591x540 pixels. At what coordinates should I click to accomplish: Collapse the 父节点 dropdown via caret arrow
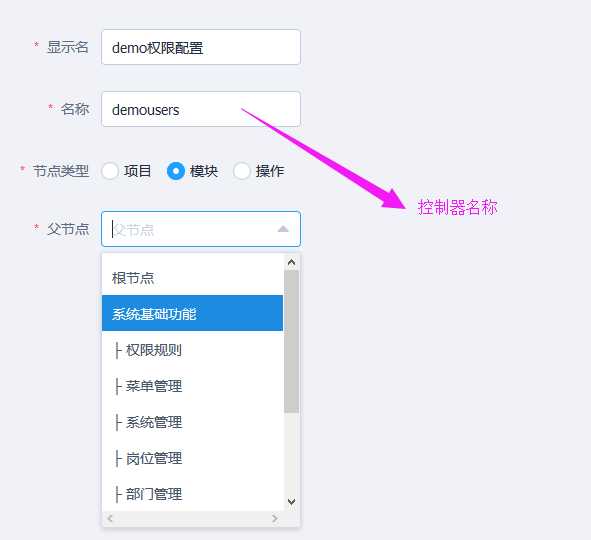(283, 229)
